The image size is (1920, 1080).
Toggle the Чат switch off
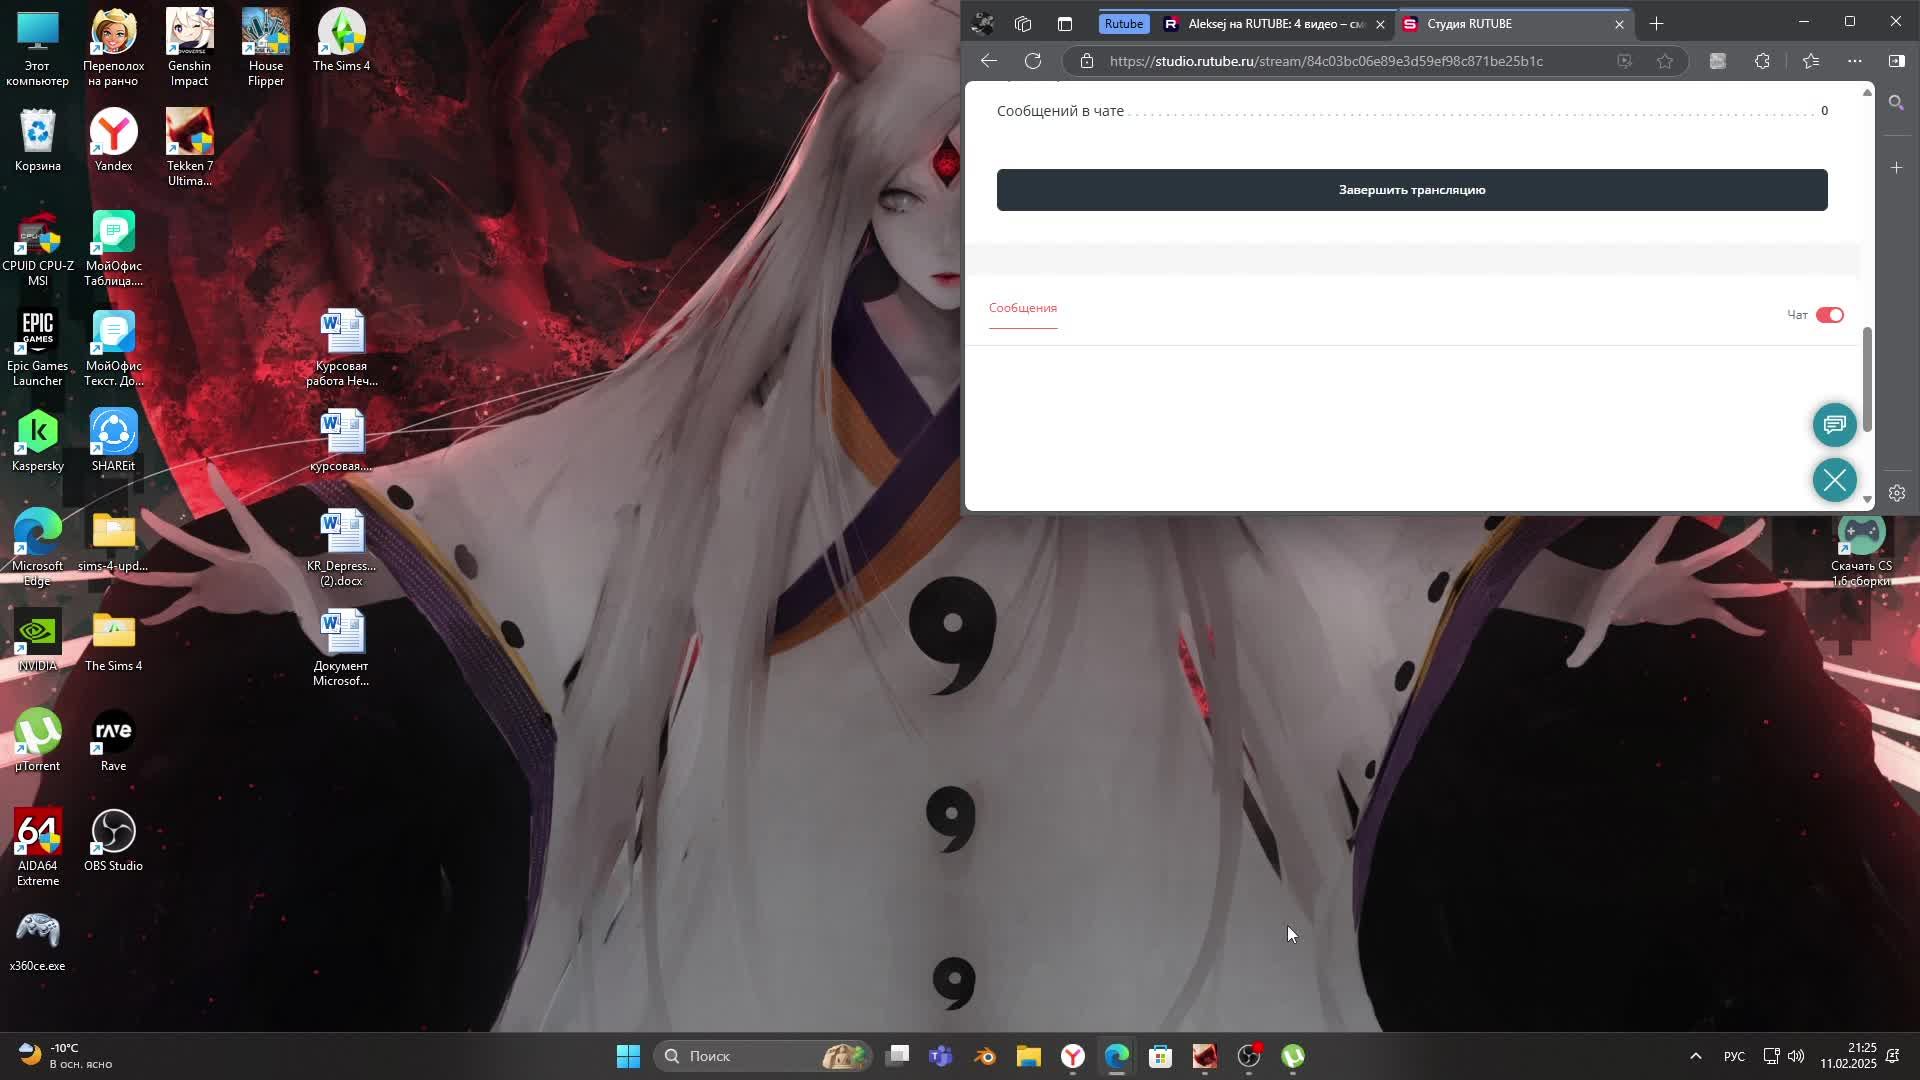coord(1829,315)
